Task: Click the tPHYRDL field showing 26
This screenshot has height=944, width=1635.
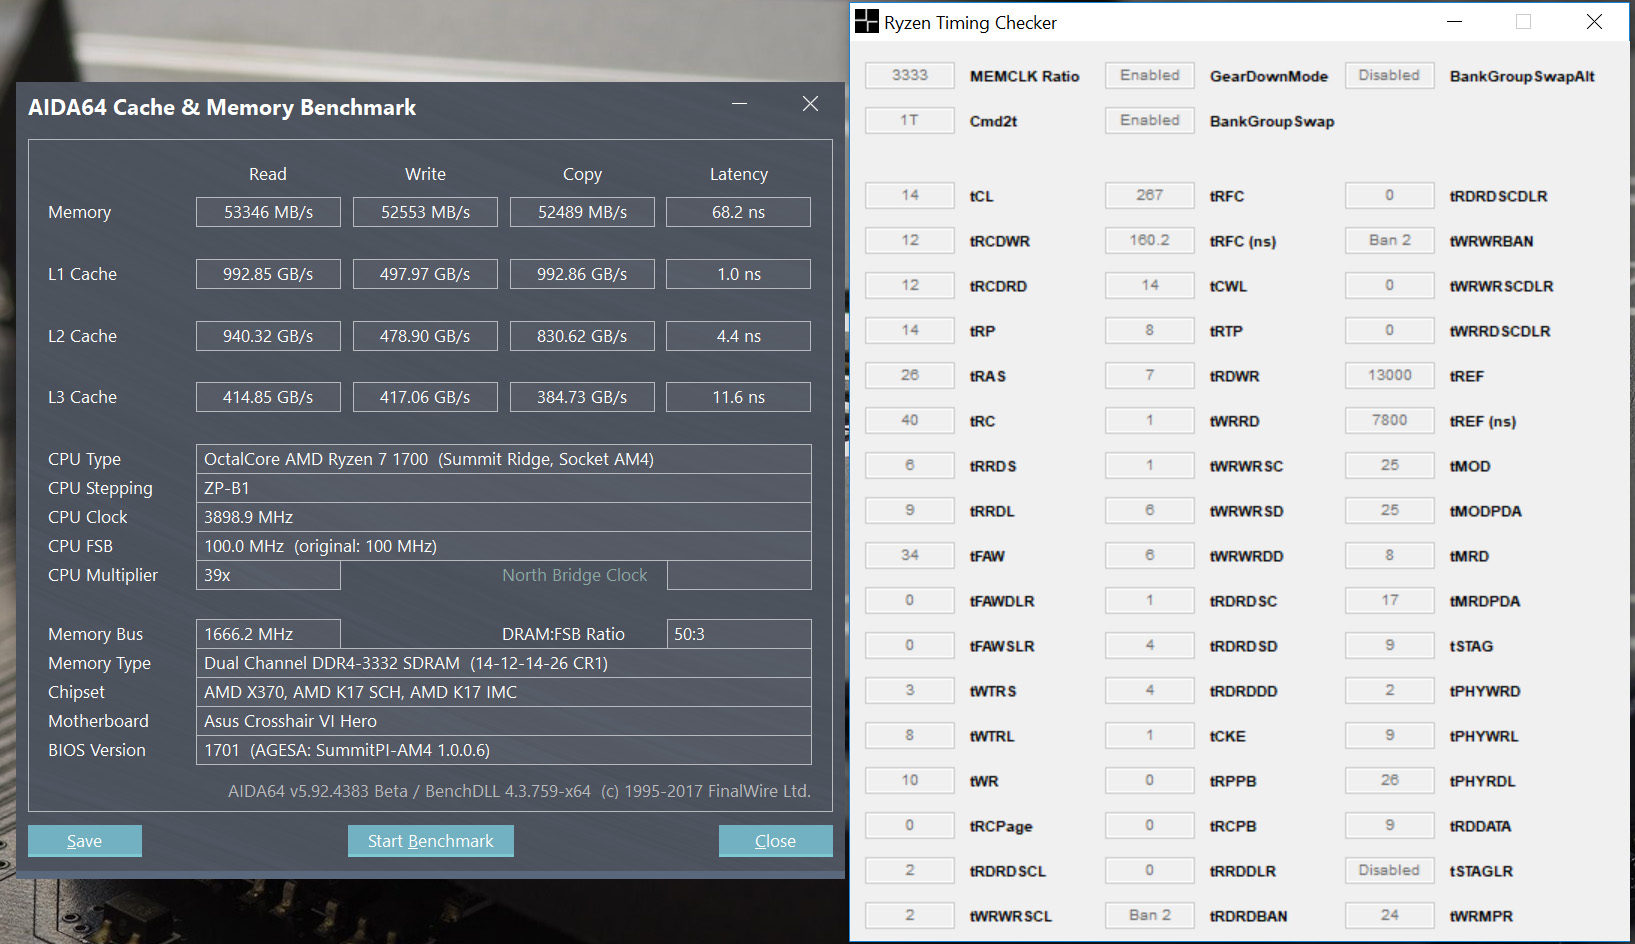Action: 1390,780
